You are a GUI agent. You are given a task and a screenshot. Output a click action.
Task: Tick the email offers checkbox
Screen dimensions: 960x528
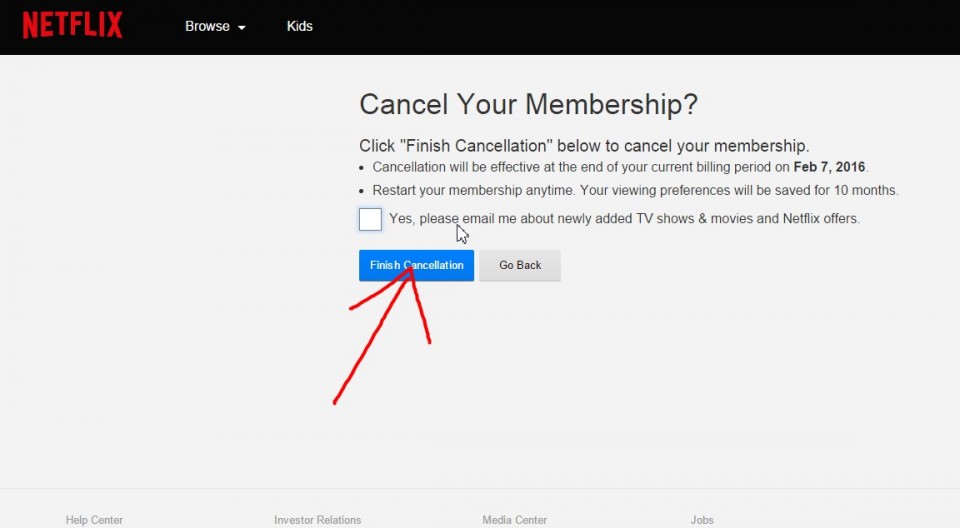pyautogui.click(x=370, y=219)
